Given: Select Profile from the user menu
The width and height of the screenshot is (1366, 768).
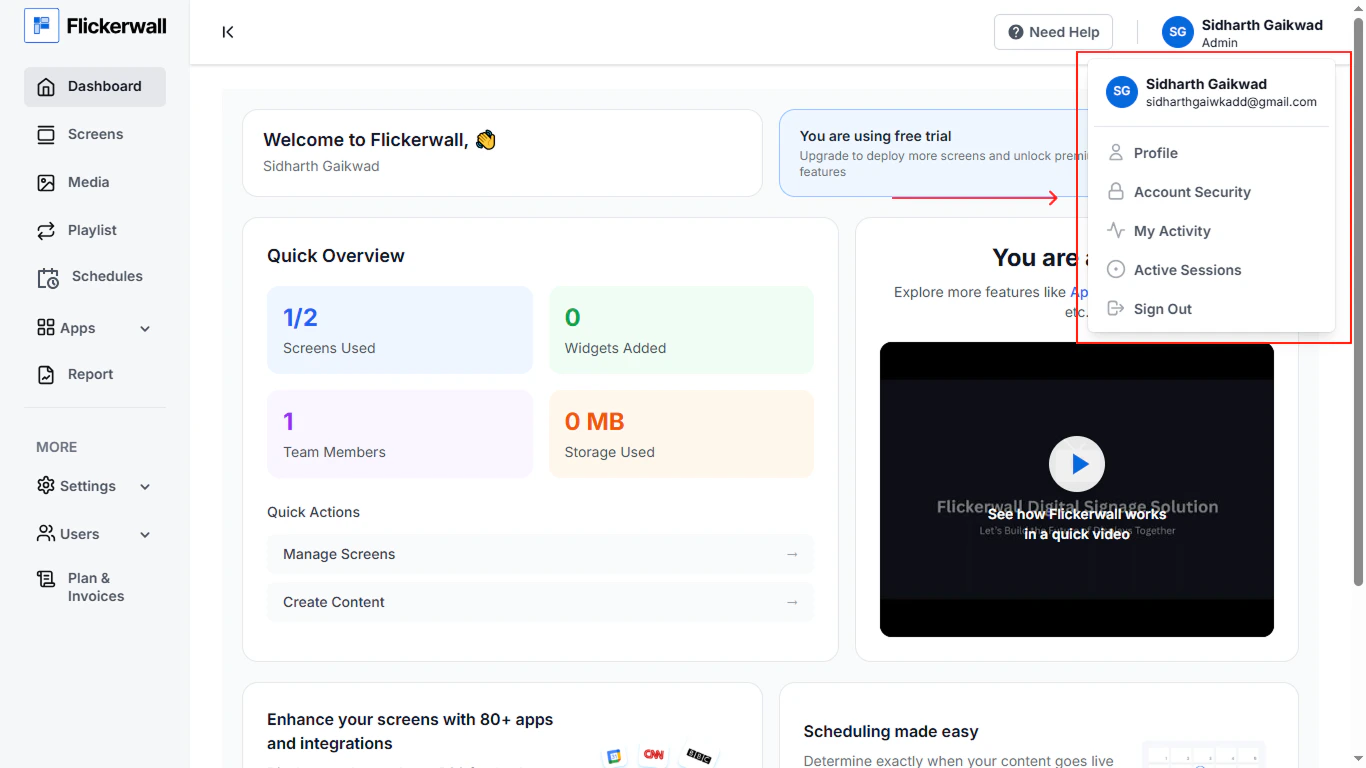Looking at the screenshot, I should (x=1211, y=153).
